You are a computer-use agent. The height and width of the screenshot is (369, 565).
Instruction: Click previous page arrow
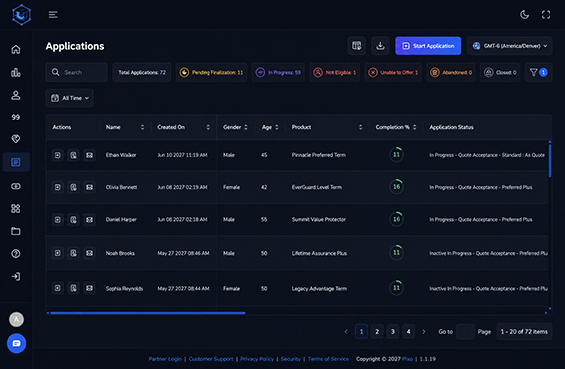(x=346, y=332)
